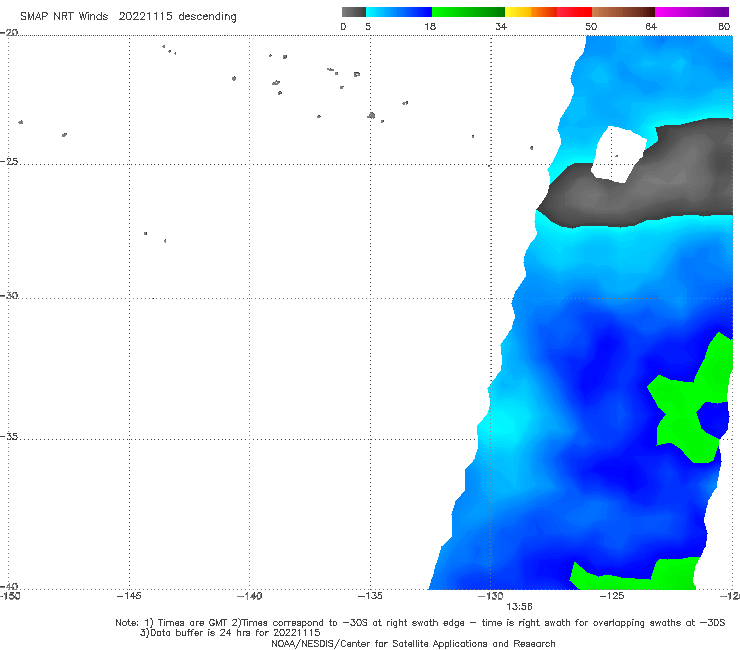The height and width of the screenshot is (650, 740).
Task: Click the brown segment of the color bar
Action: (623, 12)
